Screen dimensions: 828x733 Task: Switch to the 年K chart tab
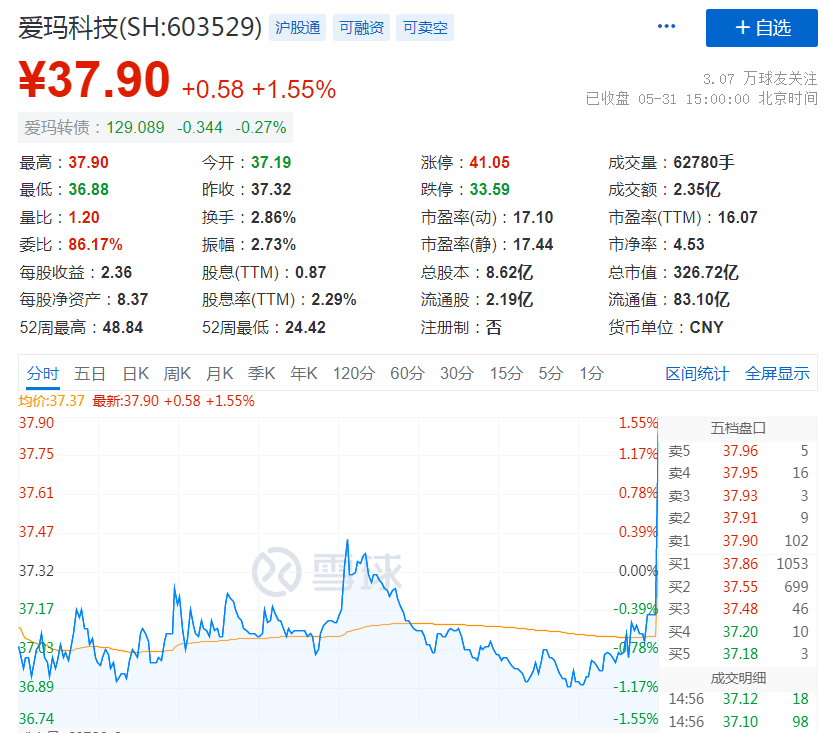304,373
